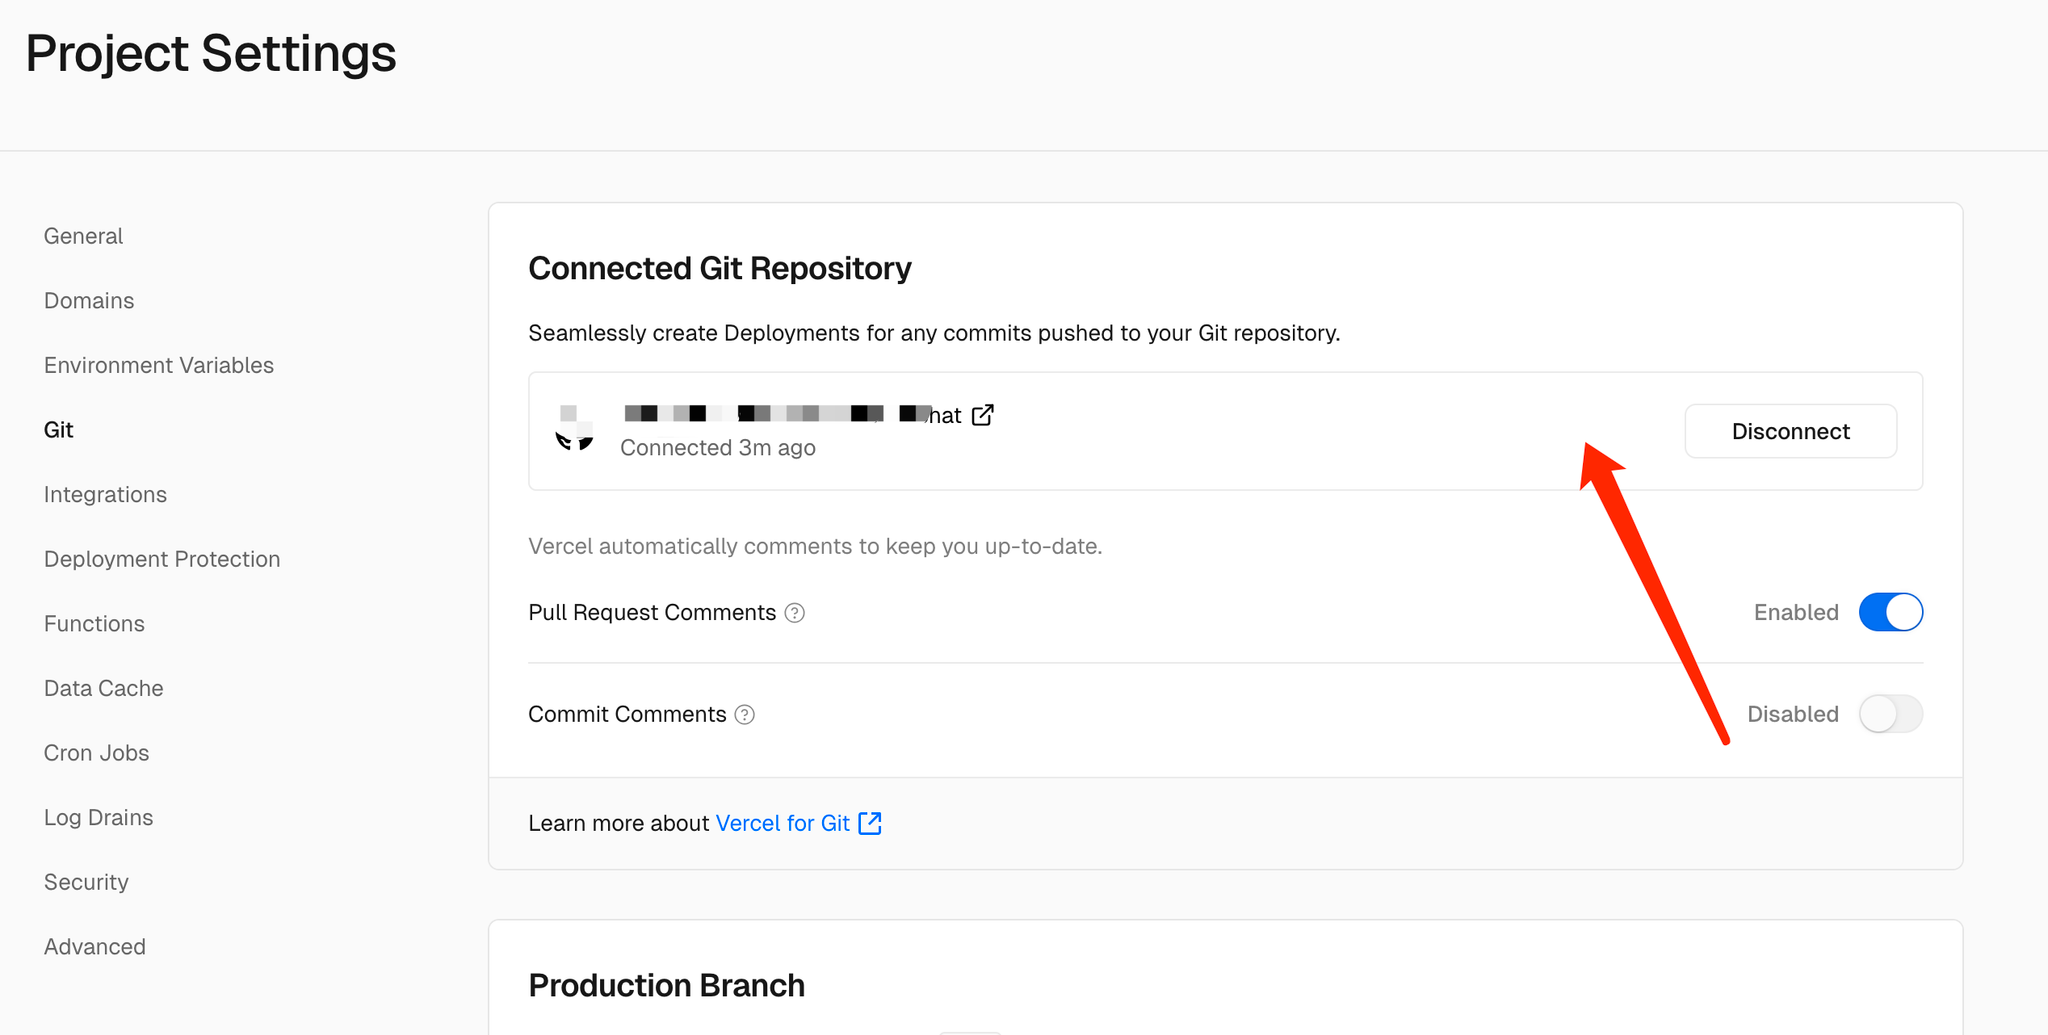Disable the Pull Request Comments toggle

point(1891,612)
